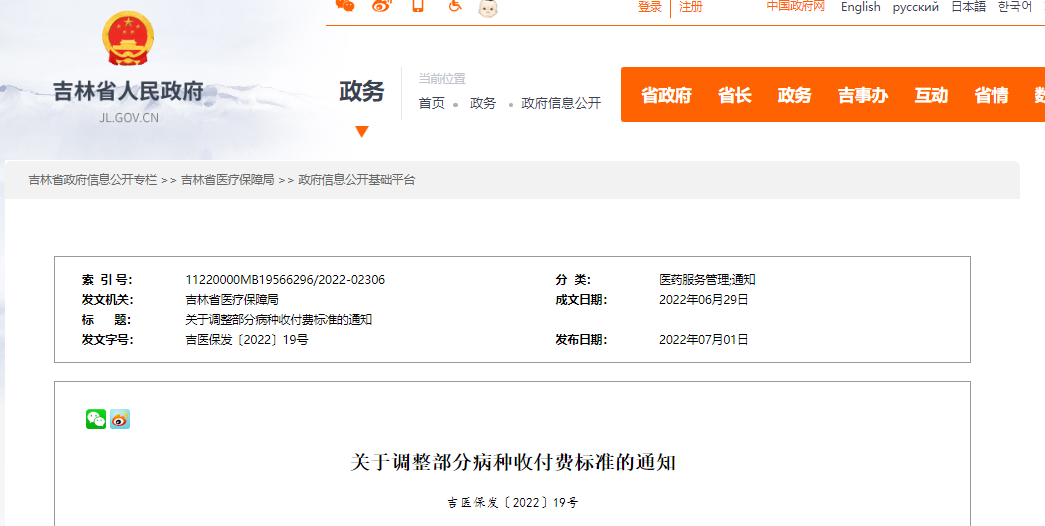This screenshot has height=526, width=1045.
Task: Open the mobile version phone icon
Action: 418,6
